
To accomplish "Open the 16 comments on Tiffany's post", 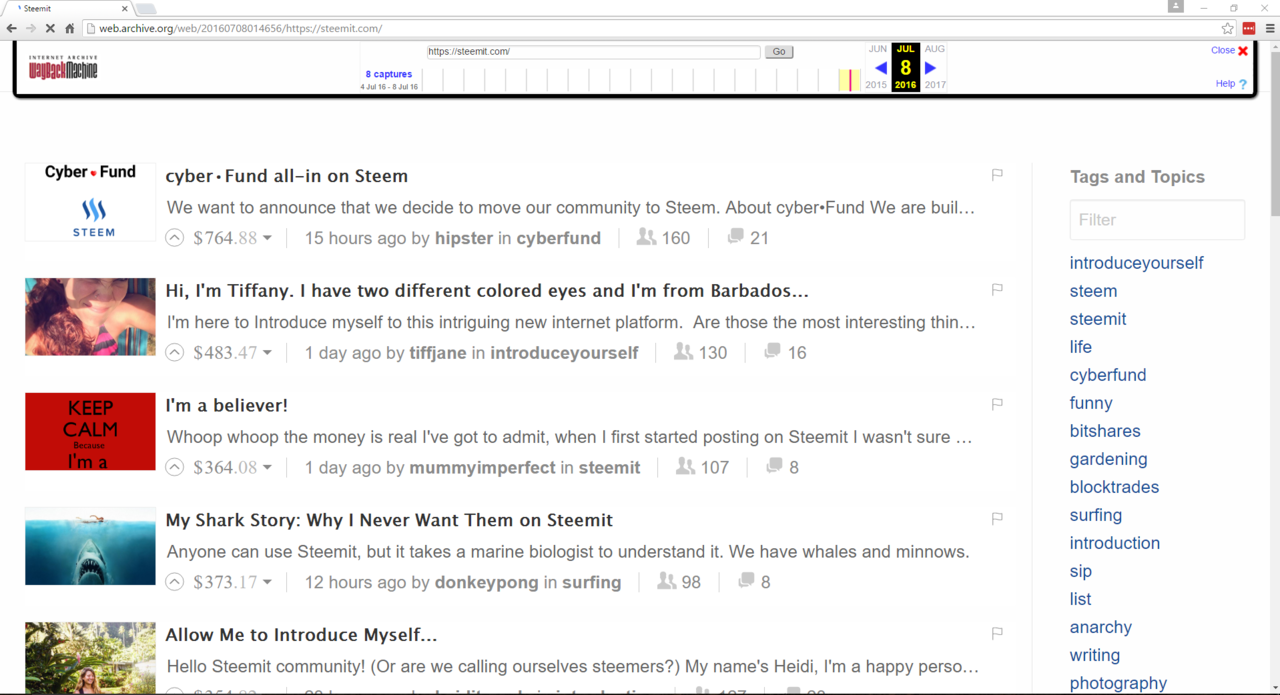I will [785, 352].
